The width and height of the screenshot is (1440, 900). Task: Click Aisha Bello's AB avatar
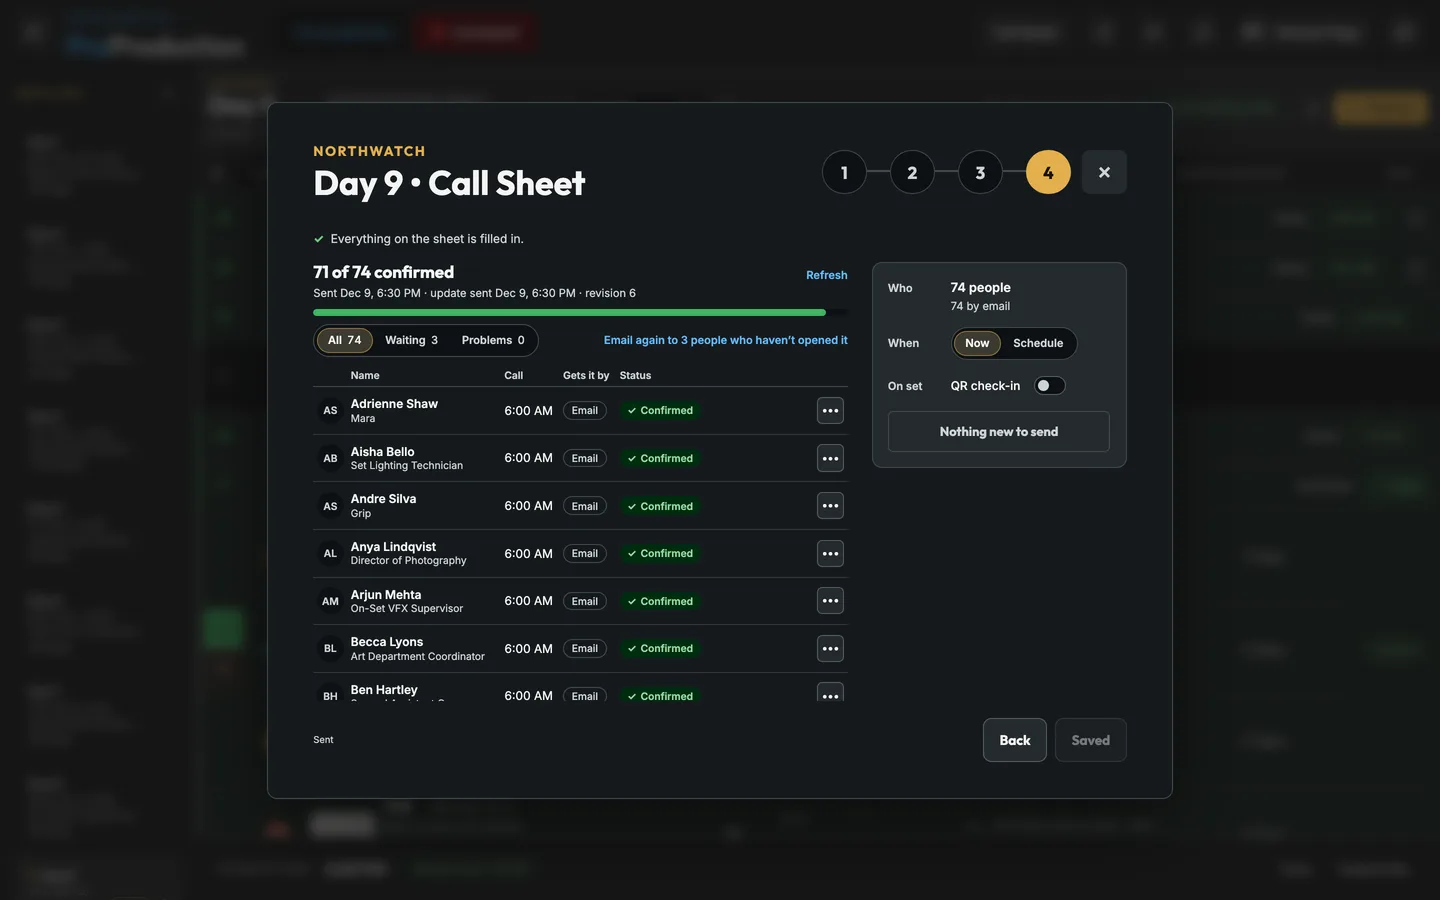(x=330, y=458)
